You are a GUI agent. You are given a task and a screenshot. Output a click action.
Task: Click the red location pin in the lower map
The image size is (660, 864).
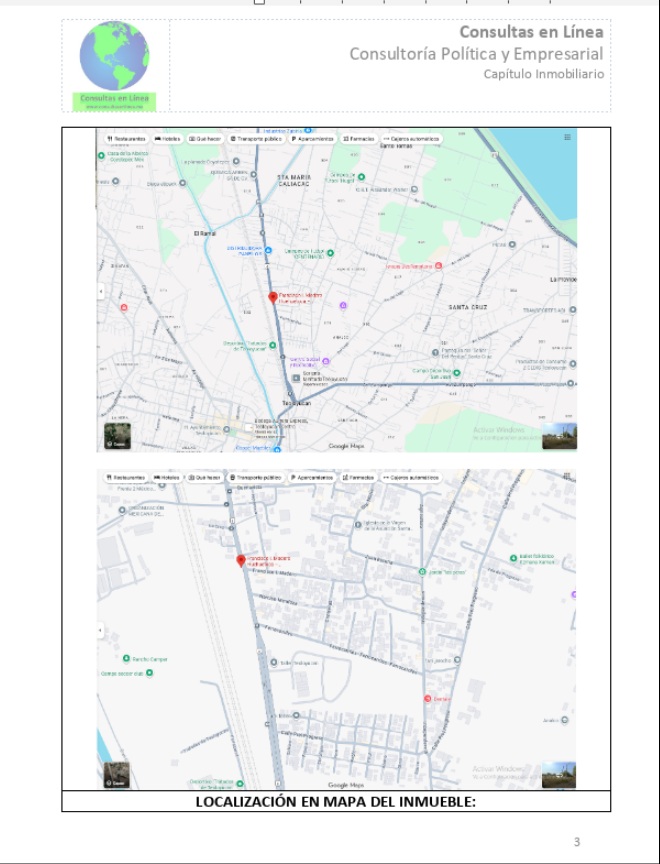[240, 560]
